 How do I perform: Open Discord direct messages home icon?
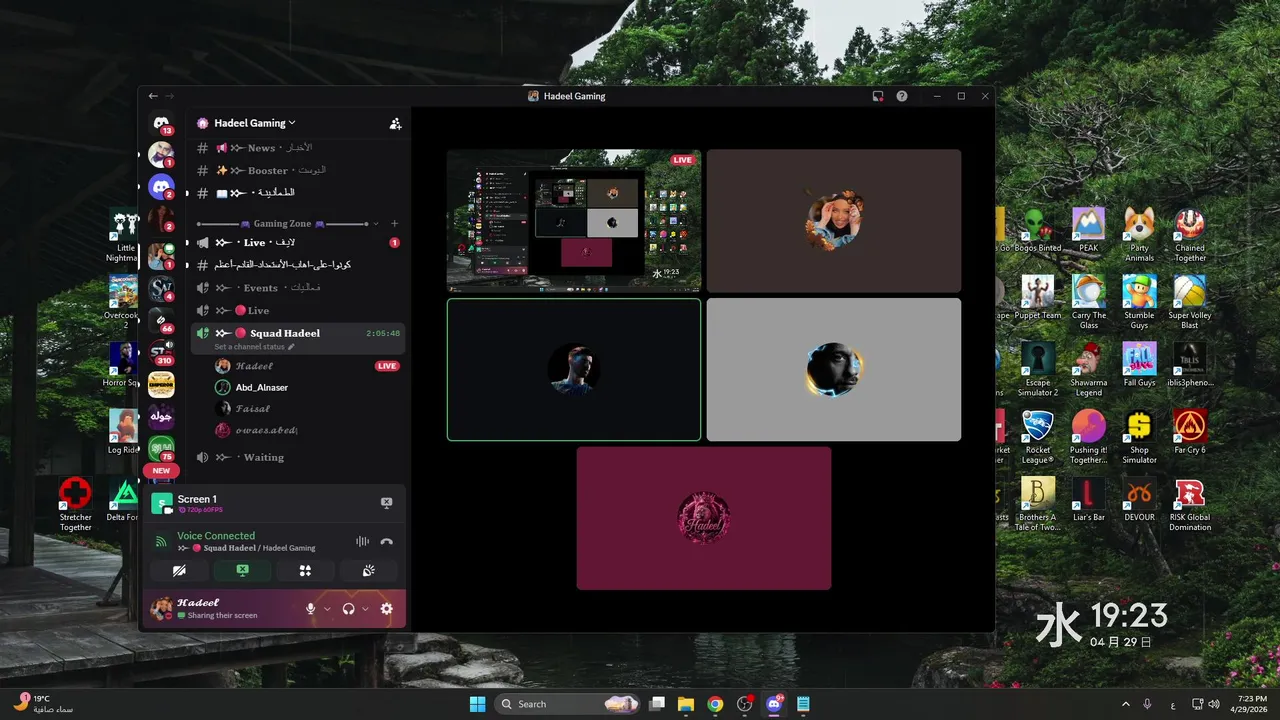160,123
